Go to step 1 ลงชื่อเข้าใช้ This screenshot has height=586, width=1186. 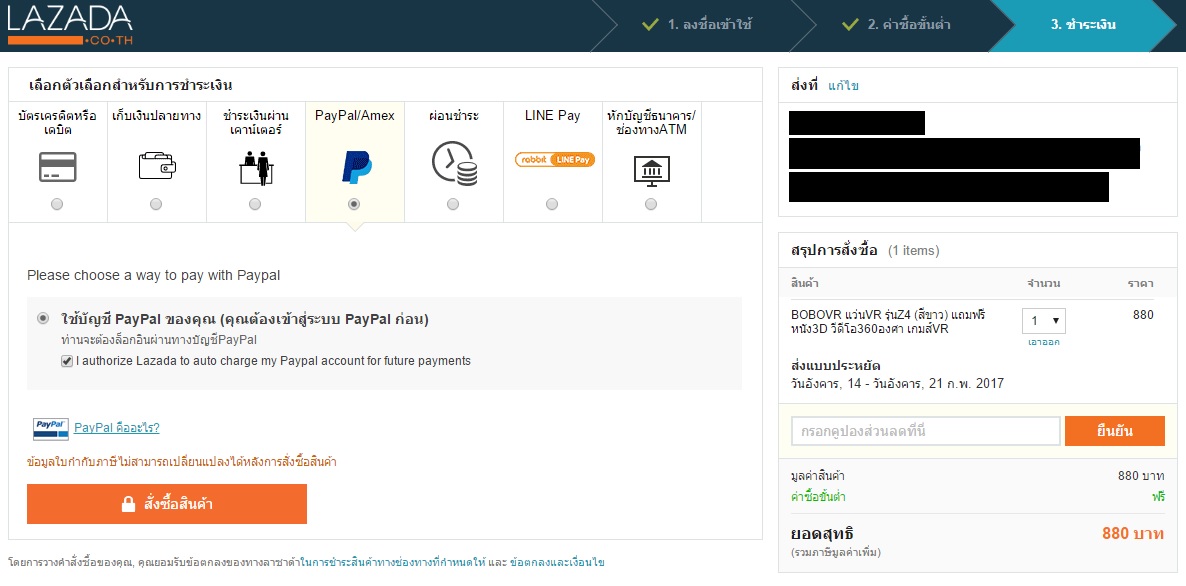(697, 25)
